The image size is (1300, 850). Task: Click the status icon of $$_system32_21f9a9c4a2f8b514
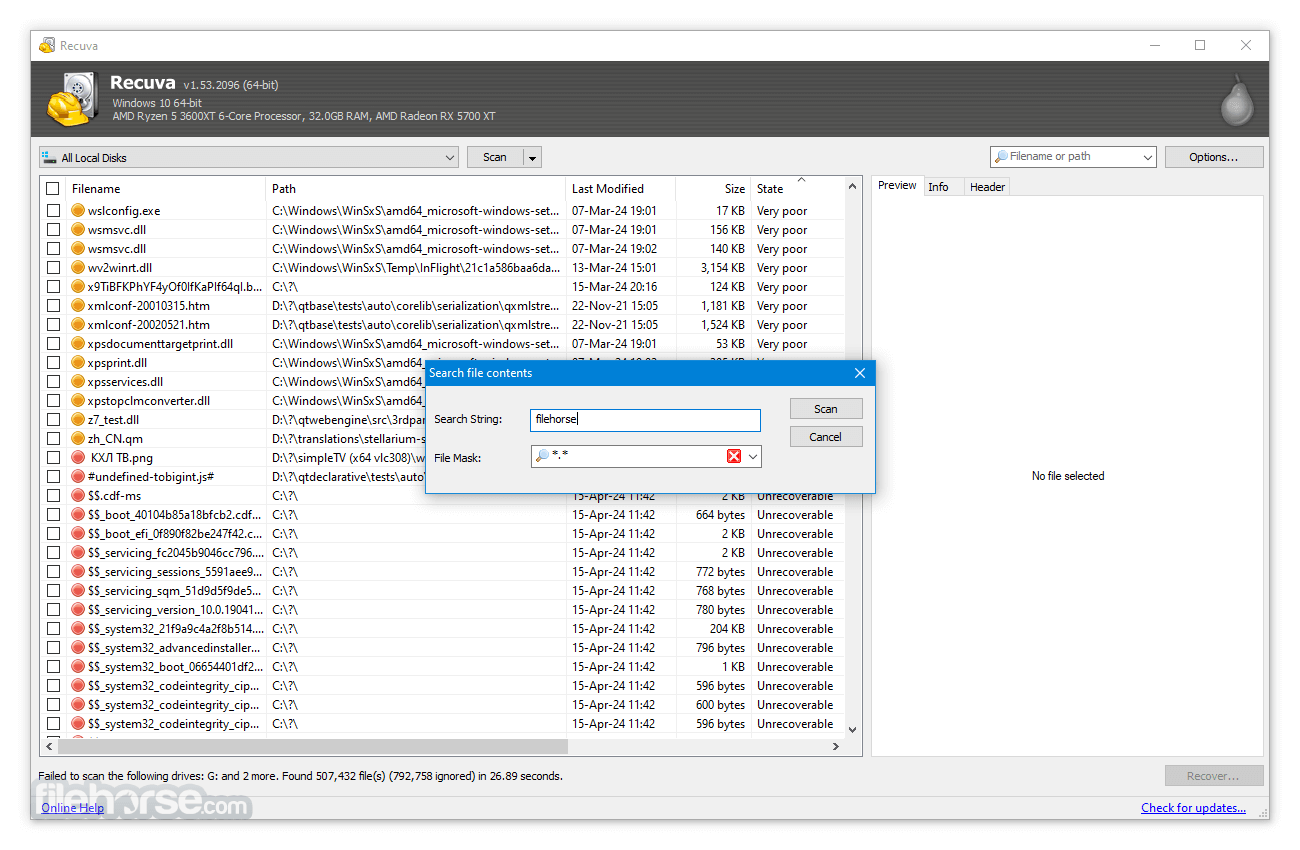coord(79,629)
